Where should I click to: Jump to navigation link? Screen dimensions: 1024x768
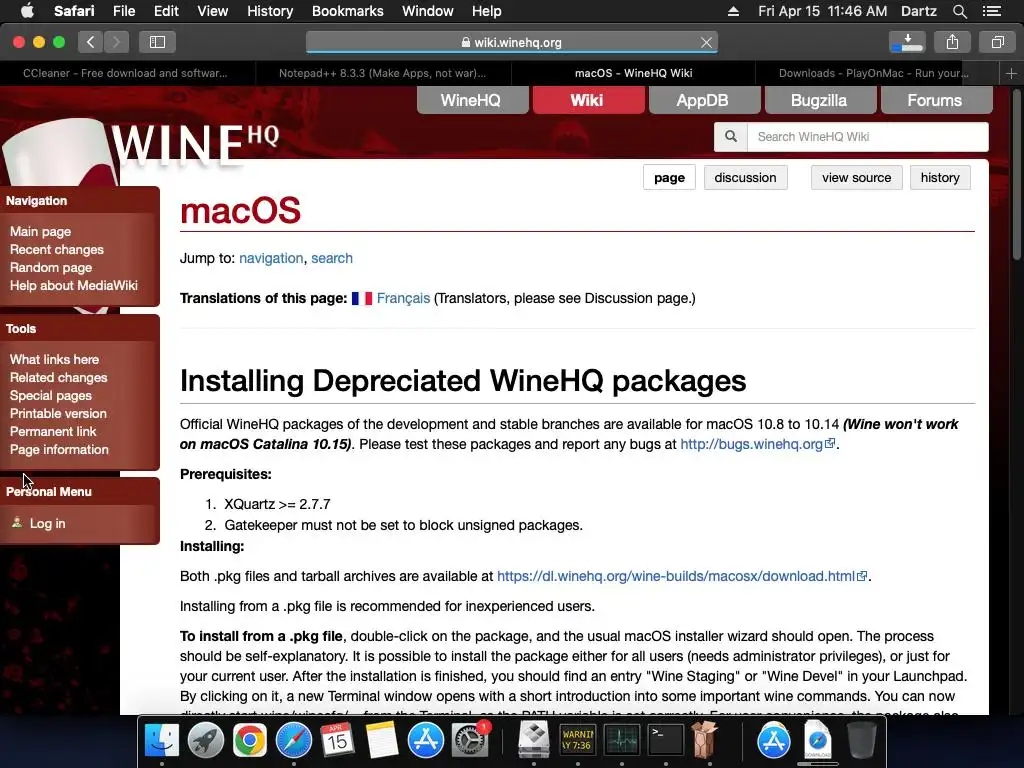[x=271, y=258]
